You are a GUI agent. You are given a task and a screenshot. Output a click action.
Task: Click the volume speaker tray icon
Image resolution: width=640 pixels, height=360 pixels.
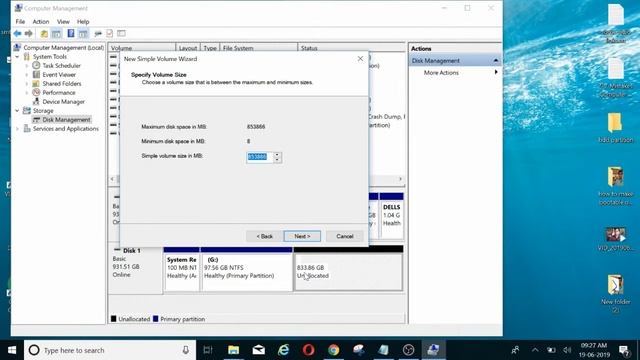pyautogui.click(x=567, y=350)
